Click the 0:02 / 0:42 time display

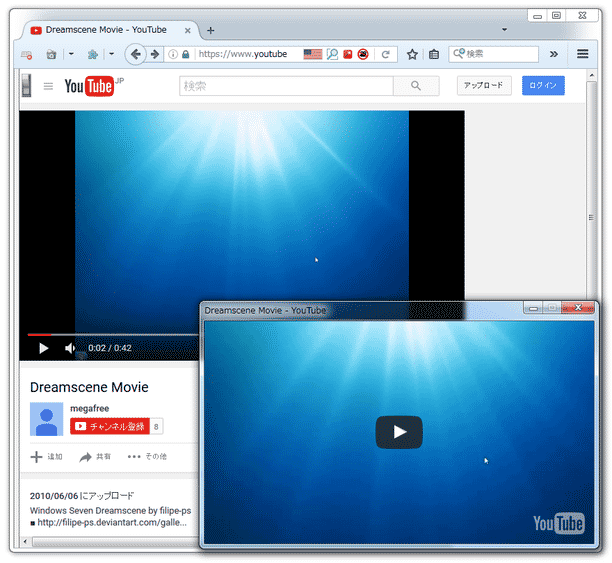(110, 348)
